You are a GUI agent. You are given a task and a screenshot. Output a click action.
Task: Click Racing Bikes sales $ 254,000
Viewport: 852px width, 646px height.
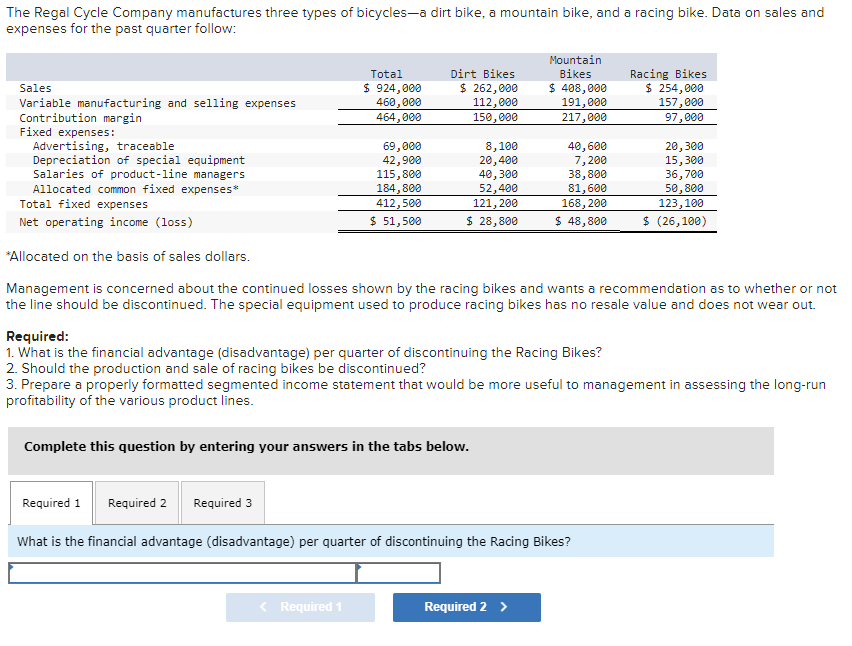[x=674, y=88]
